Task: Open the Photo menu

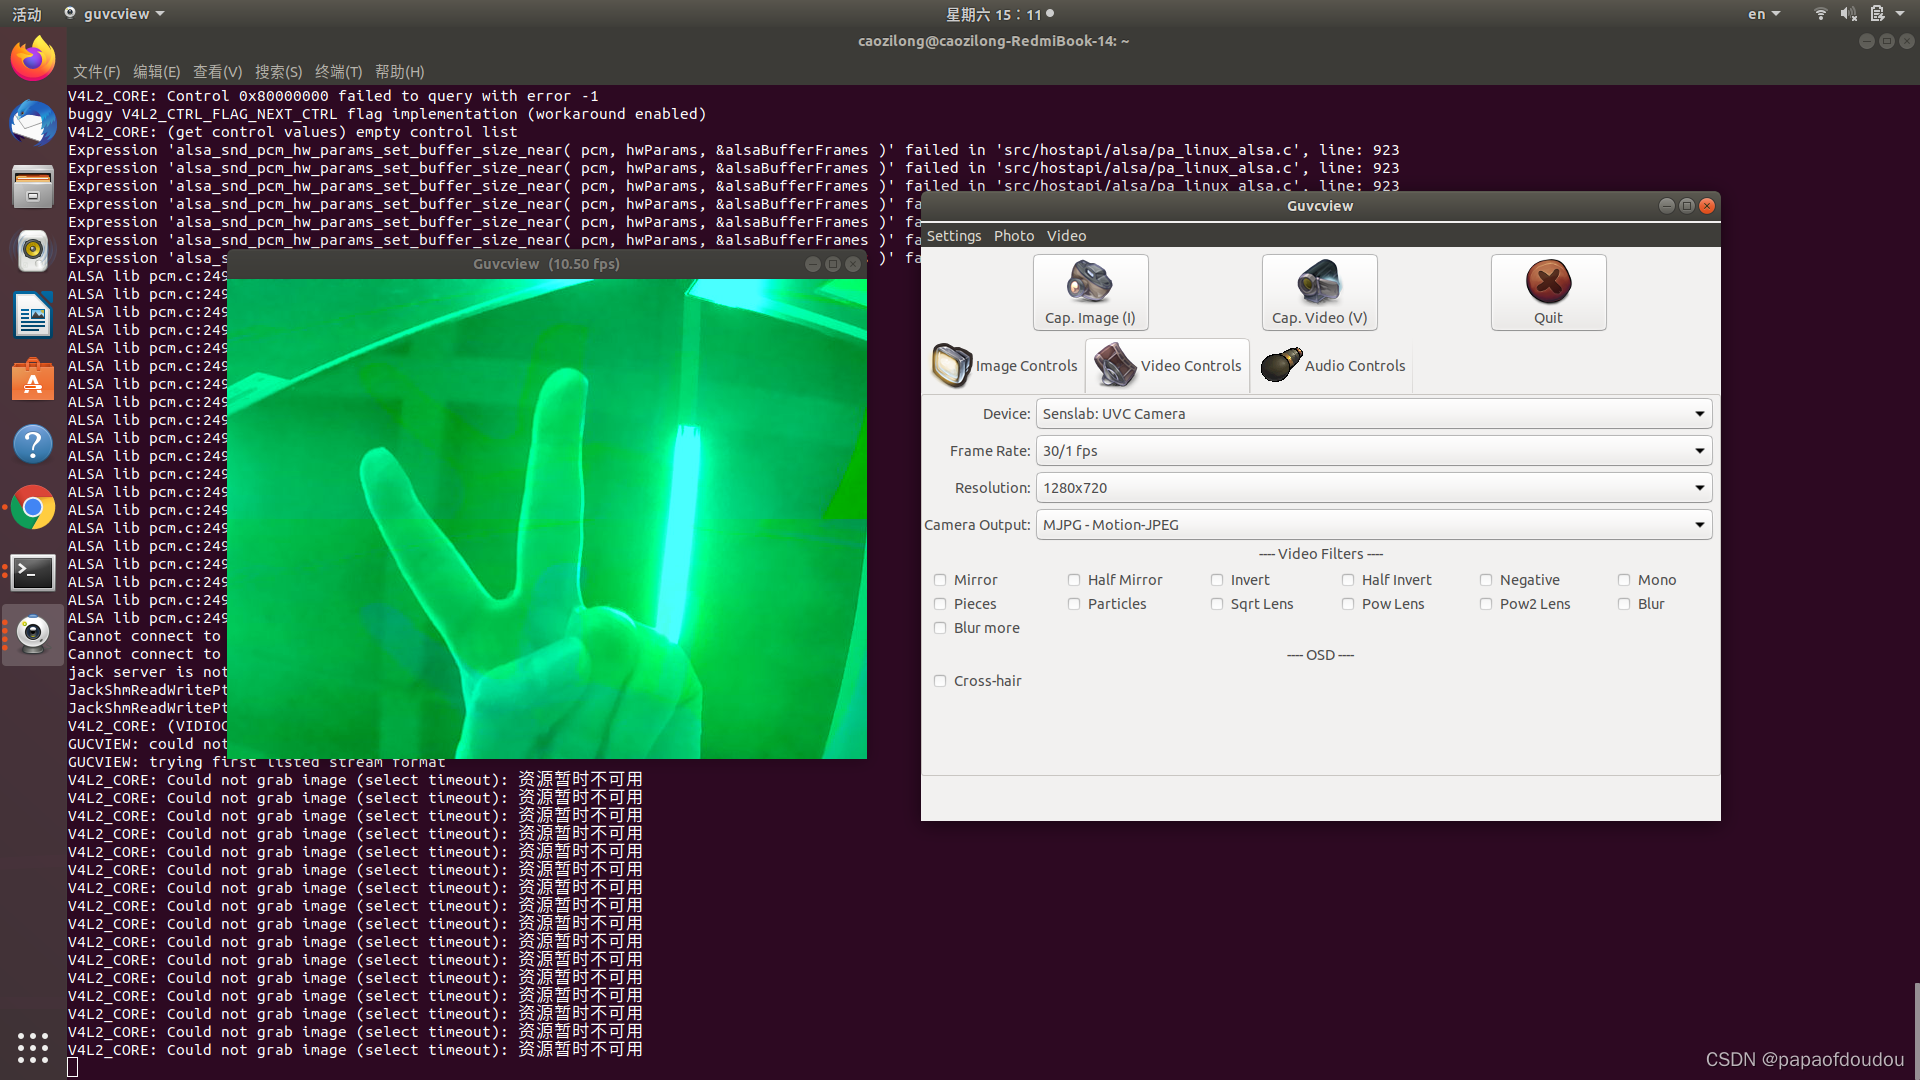Action: tap(1013, 236)
